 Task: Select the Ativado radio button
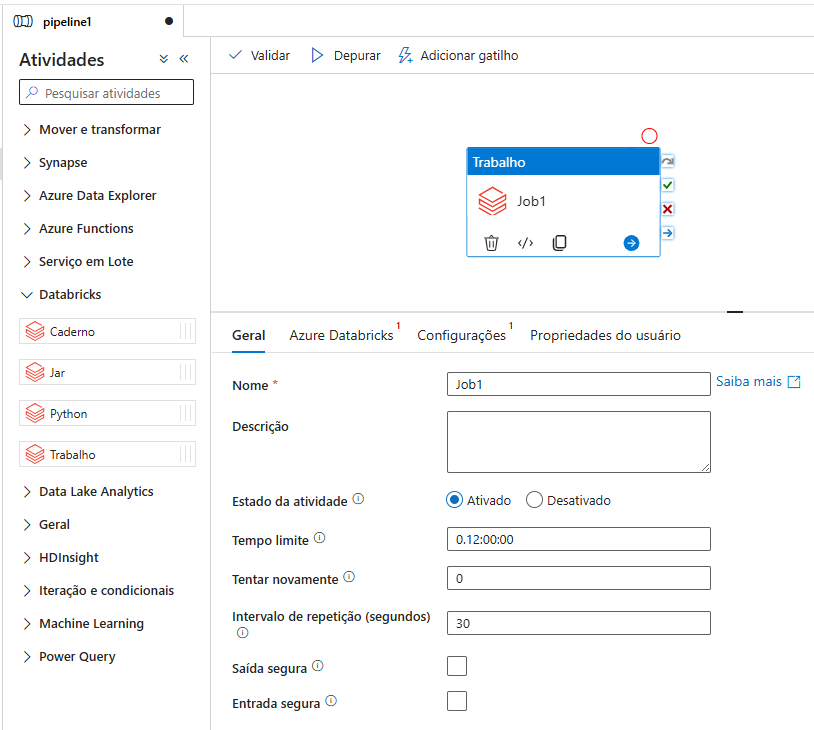(x=454, y=500)
